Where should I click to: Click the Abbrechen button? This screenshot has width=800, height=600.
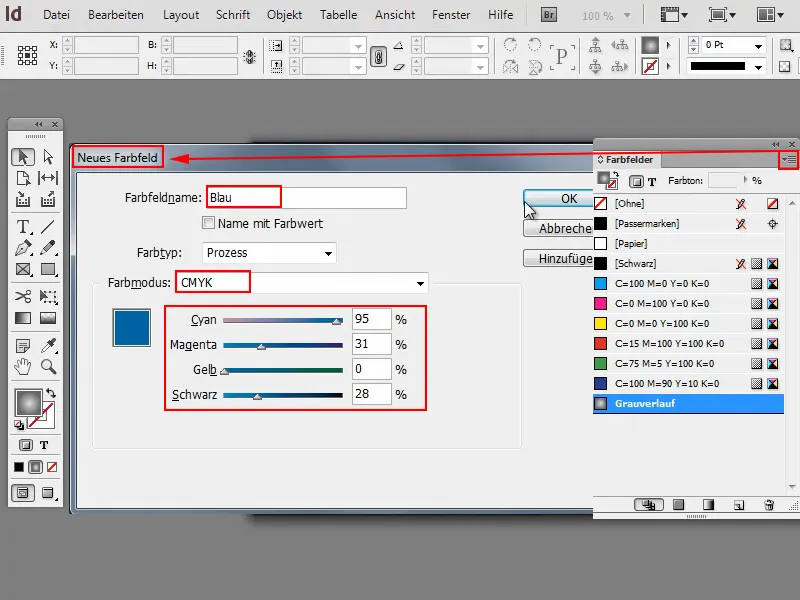click(559, 228)
